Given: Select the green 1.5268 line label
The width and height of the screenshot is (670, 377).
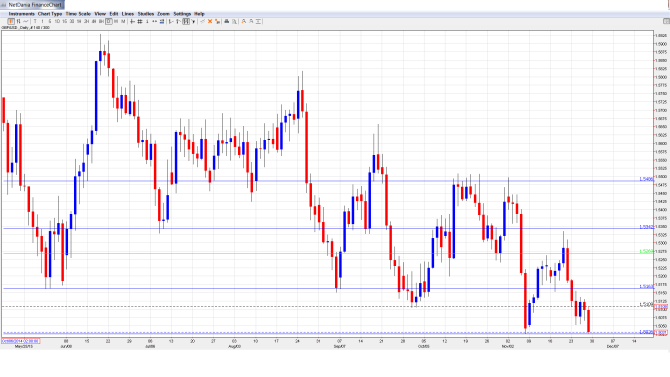Looking at the screenshot, I should coord(646,251).
